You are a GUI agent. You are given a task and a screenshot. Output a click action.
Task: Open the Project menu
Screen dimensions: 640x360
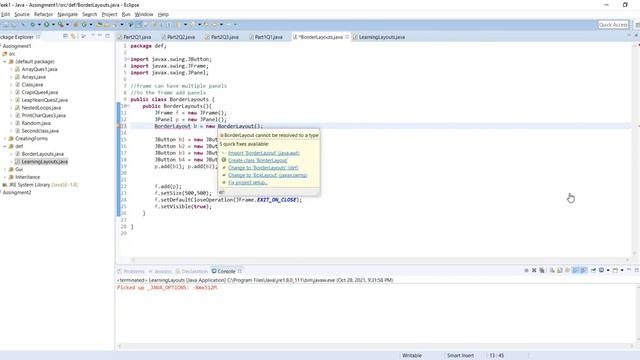click(x=109, y=14)
